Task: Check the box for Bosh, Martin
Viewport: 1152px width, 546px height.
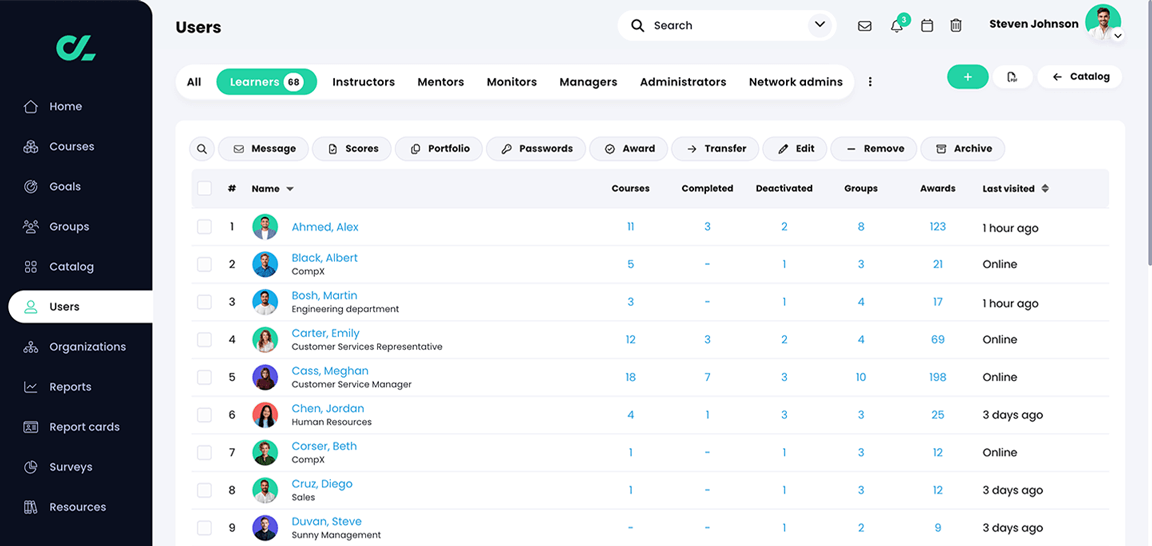Action: point(204,302)
